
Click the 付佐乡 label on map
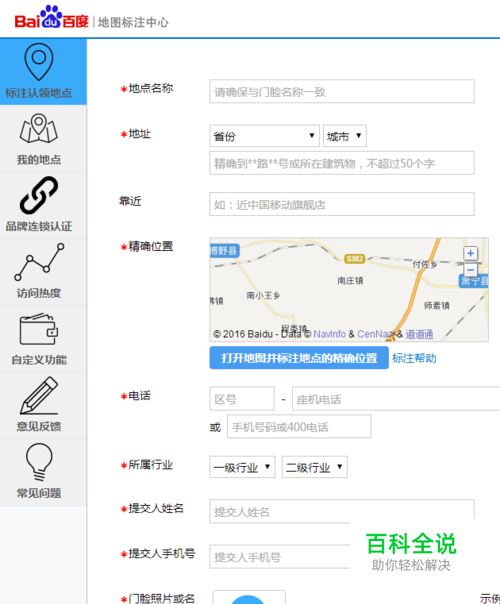pyautogui.click(x=424, y=264)
